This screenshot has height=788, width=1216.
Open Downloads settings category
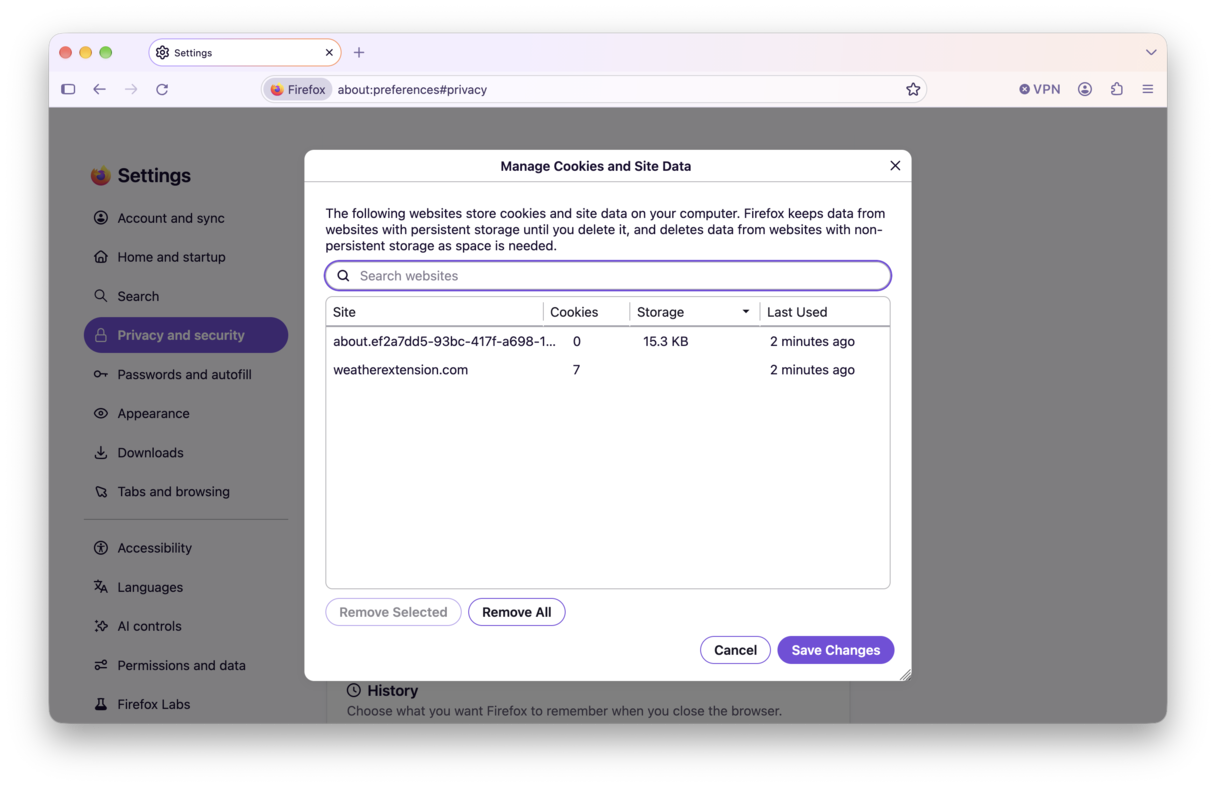coord(186,452)
